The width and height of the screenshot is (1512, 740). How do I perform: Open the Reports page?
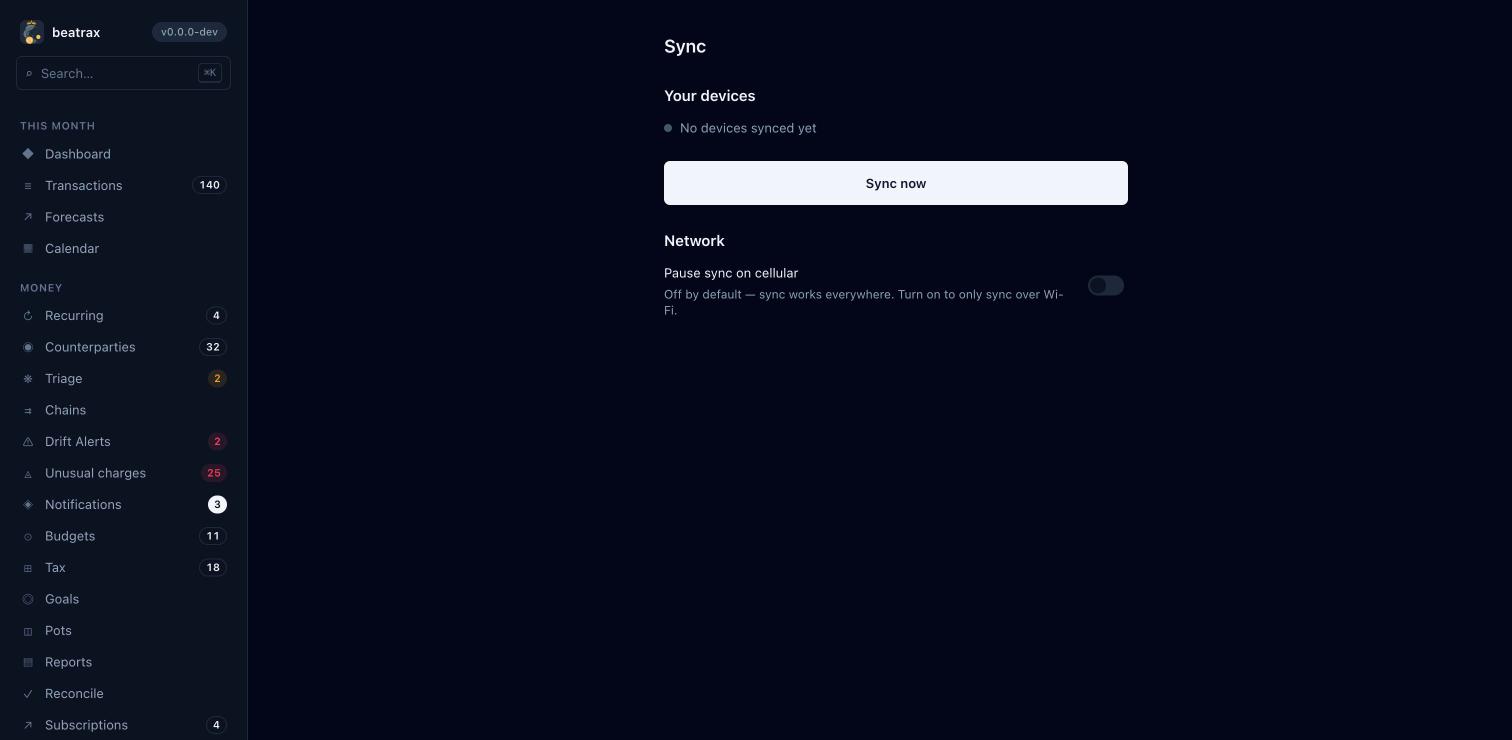click(124, 662)
